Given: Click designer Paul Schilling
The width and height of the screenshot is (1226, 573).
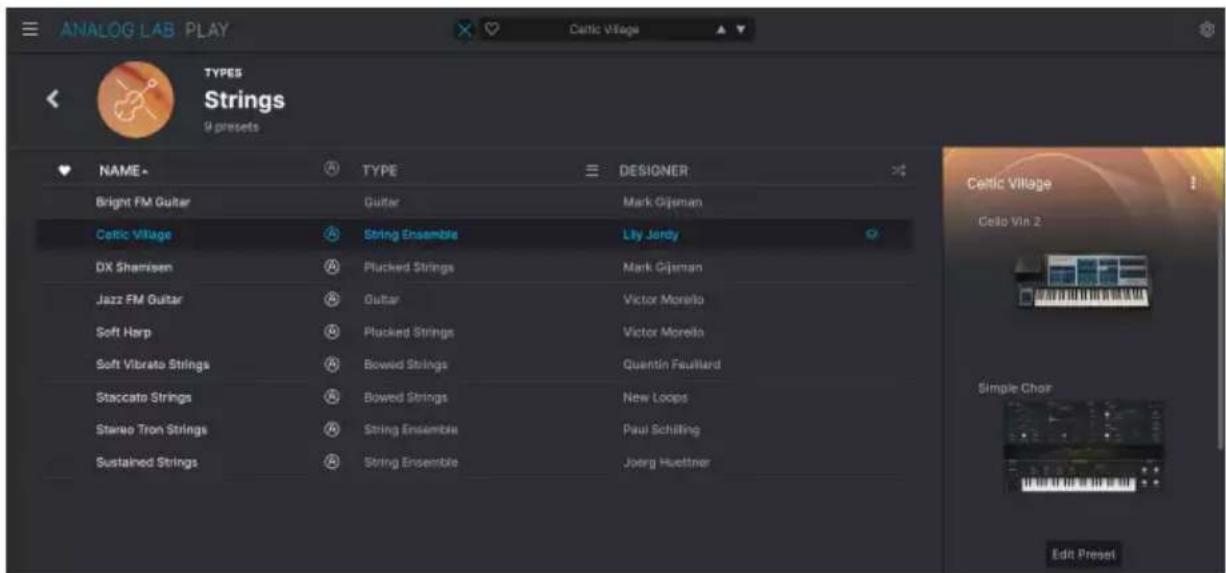Looking at the screenshot, I should coord(661,430).
